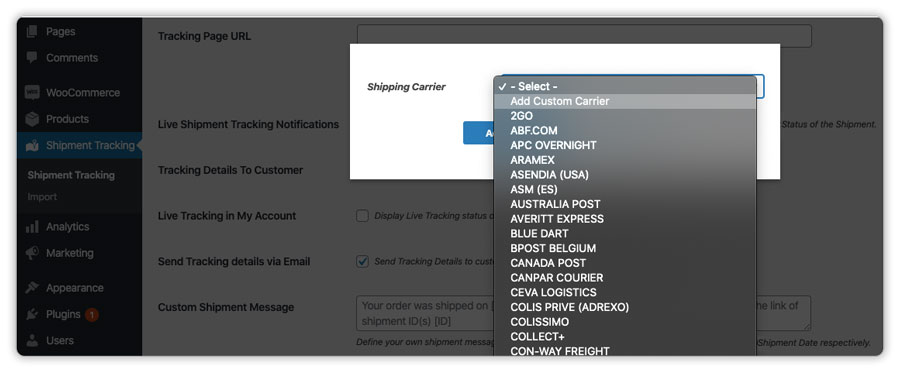Click the Marketing megaphone icon

click(32, 253)
